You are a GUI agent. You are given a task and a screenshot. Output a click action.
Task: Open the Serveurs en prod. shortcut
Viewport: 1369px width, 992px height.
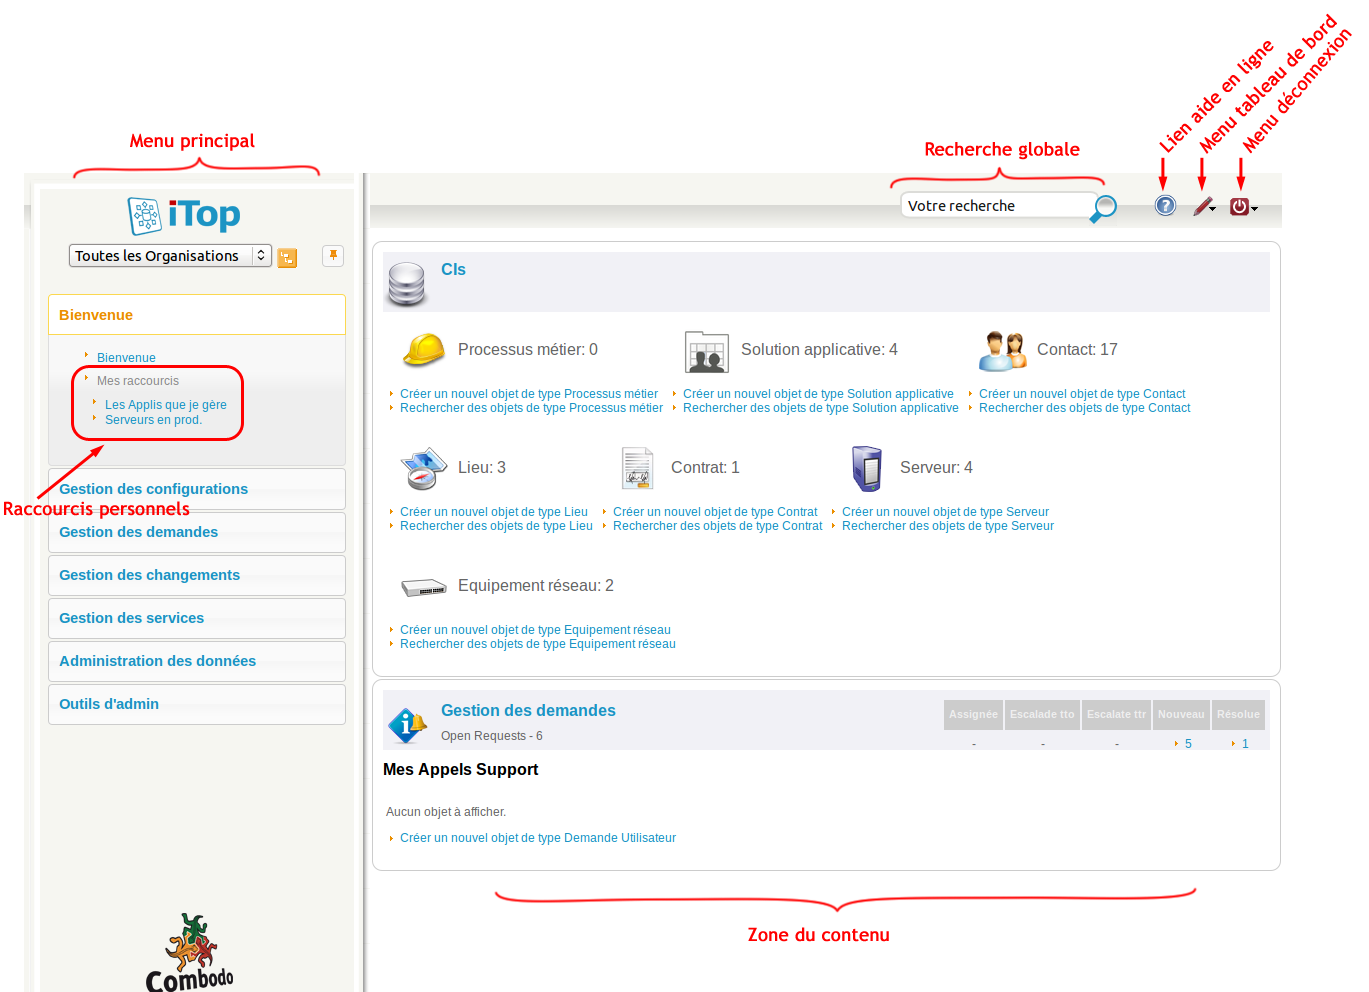tap(153, 420)
